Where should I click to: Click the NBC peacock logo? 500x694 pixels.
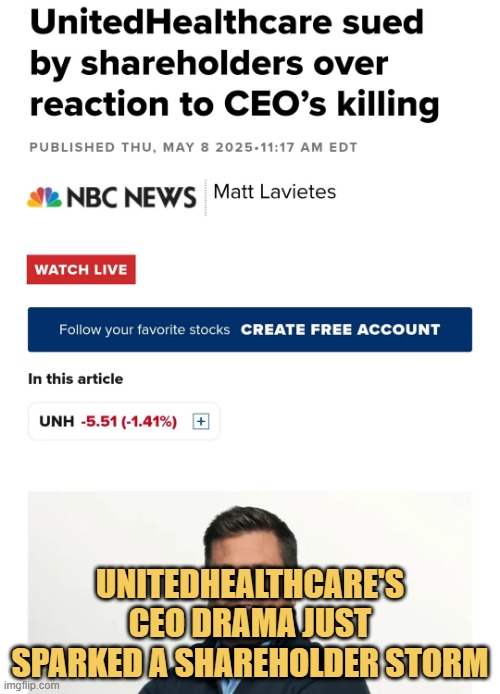coord(44,197)
